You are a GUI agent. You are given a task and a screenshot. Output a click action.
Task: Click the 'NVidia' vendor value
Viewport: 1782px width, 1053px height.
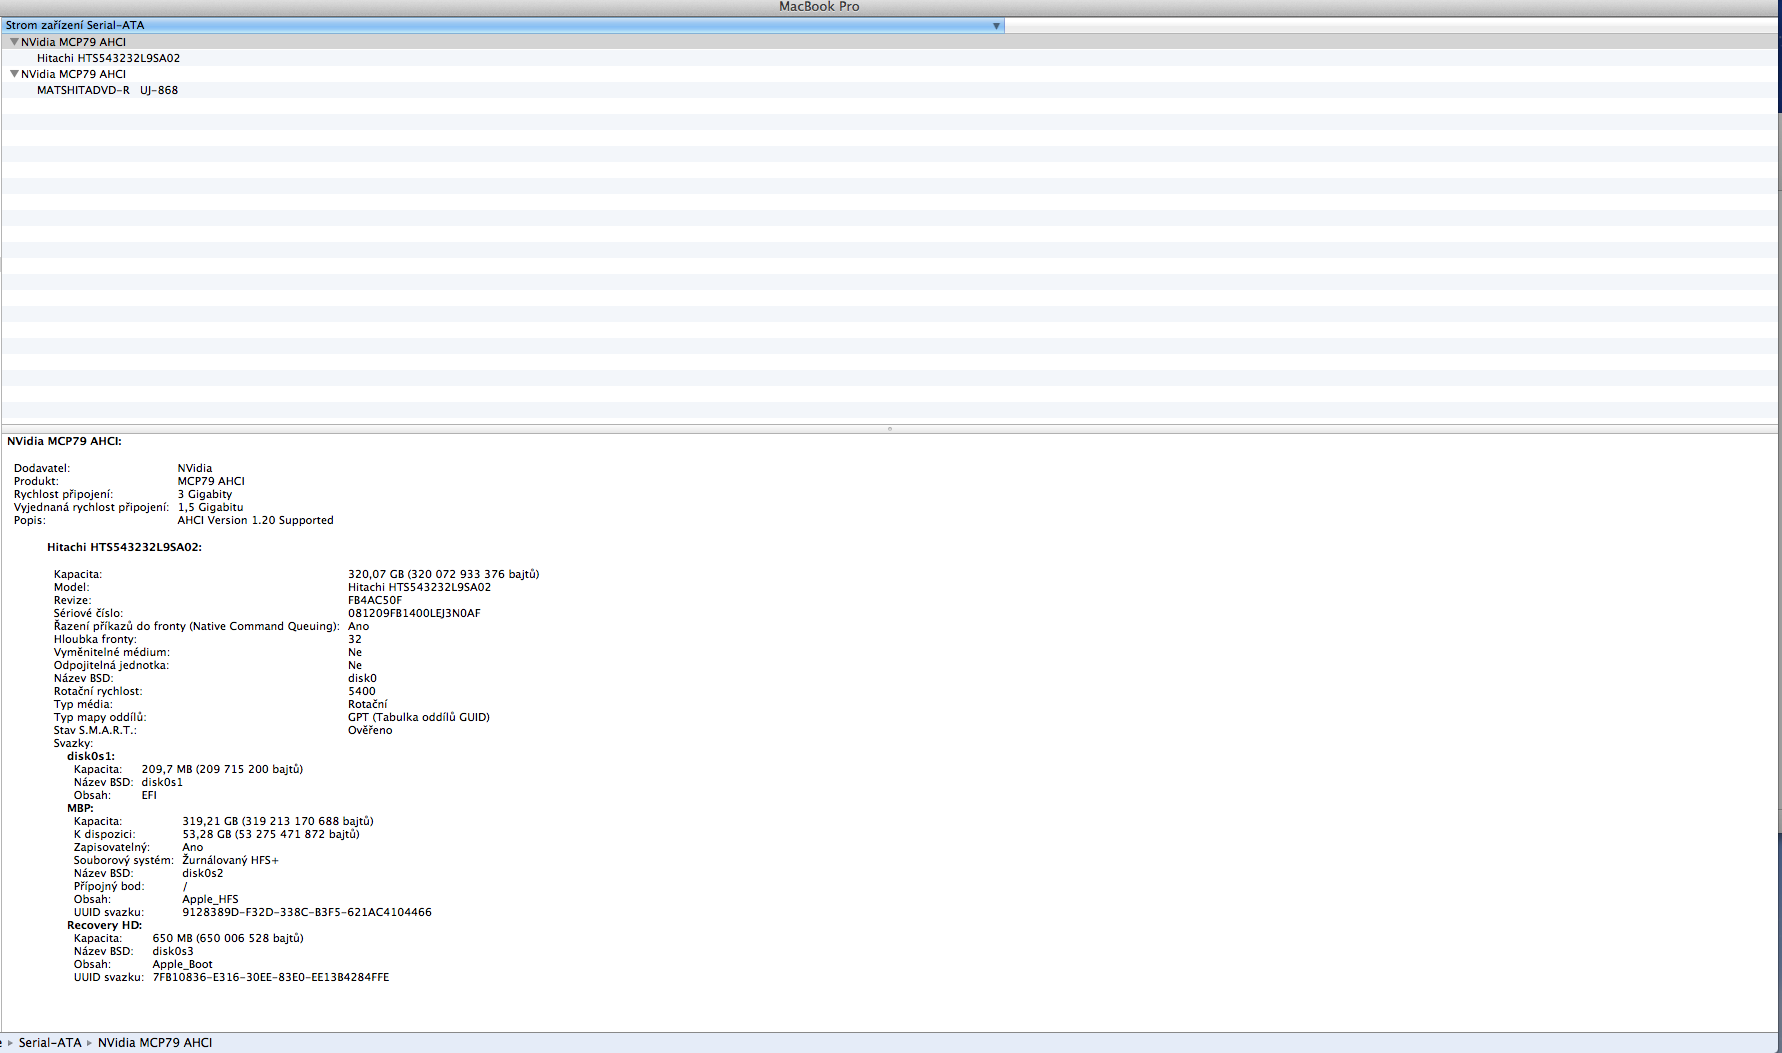point(195,468)
